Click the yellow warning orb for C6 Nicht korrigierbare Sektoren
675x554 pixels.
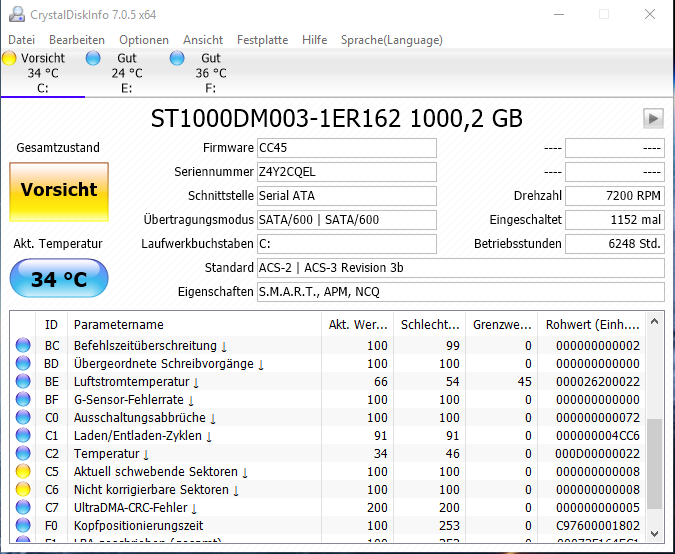tap(23, 489)
